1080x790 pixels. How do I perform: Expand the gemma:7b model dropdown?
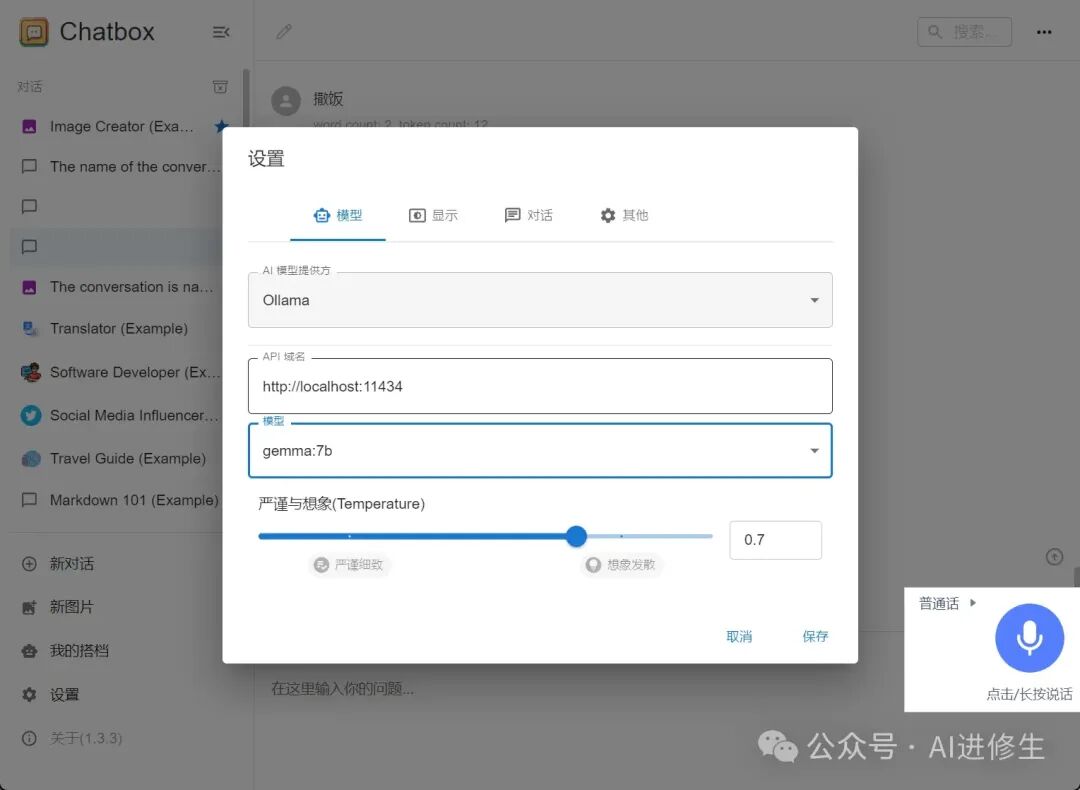tap(540, 450)
